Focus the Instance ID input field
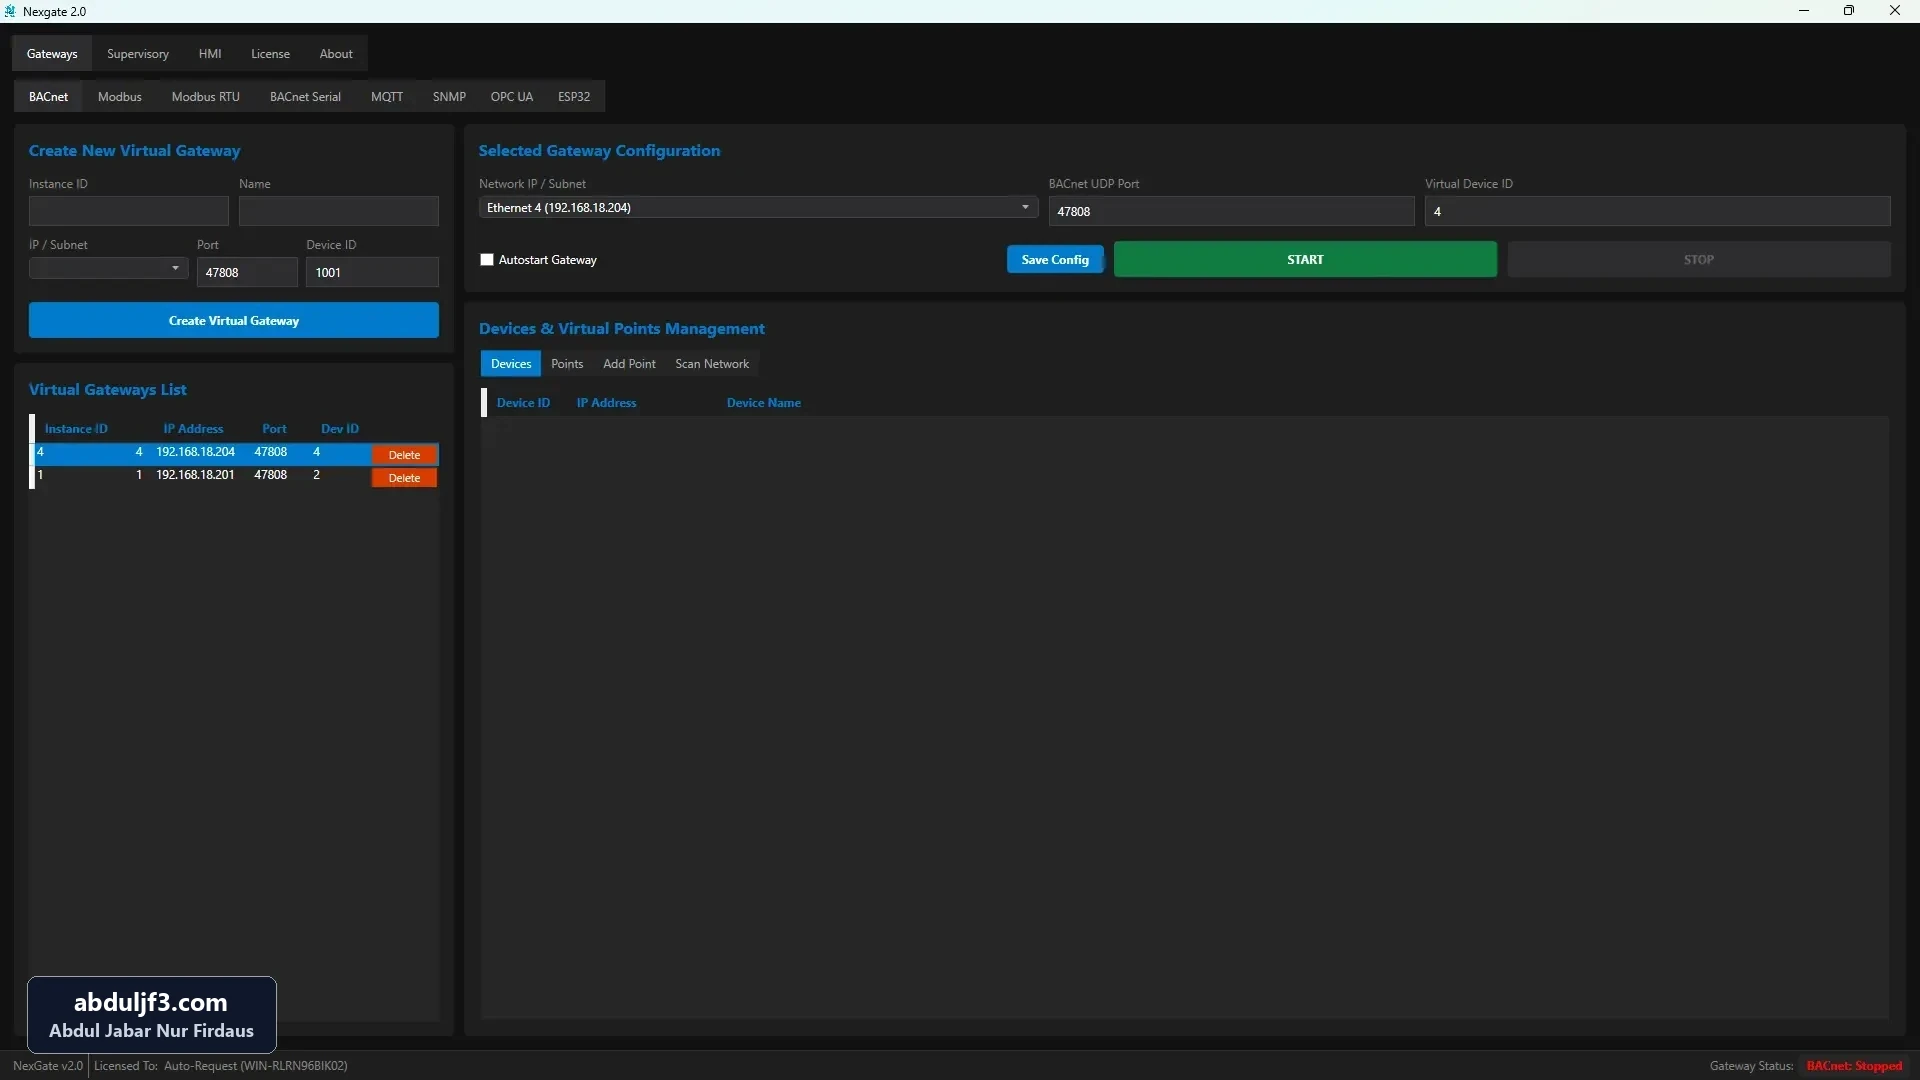 pyautogui.click(x=129, y=211)
